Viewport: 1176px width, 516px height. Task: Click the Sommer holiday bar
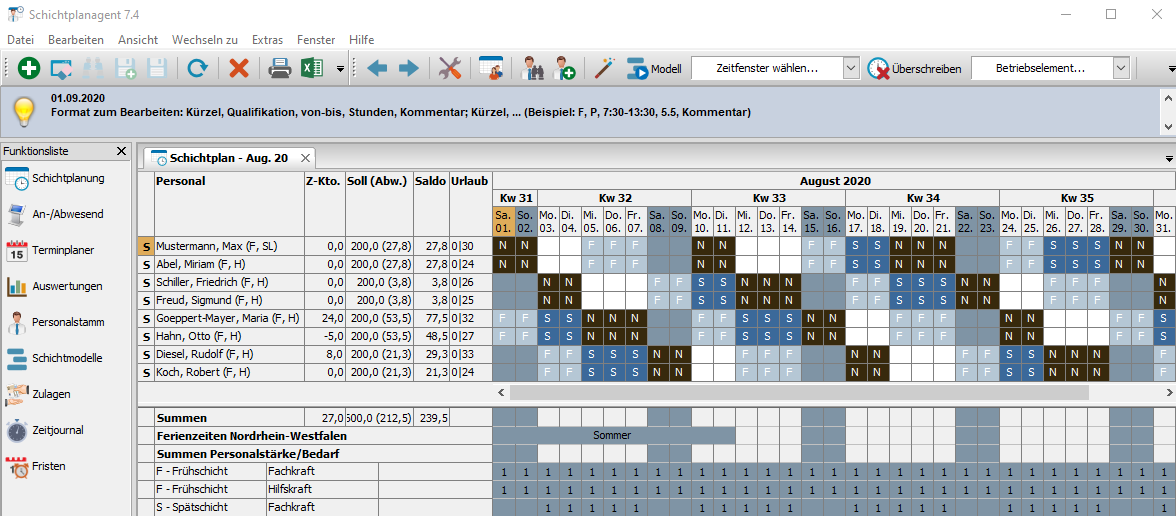(614, 435)
